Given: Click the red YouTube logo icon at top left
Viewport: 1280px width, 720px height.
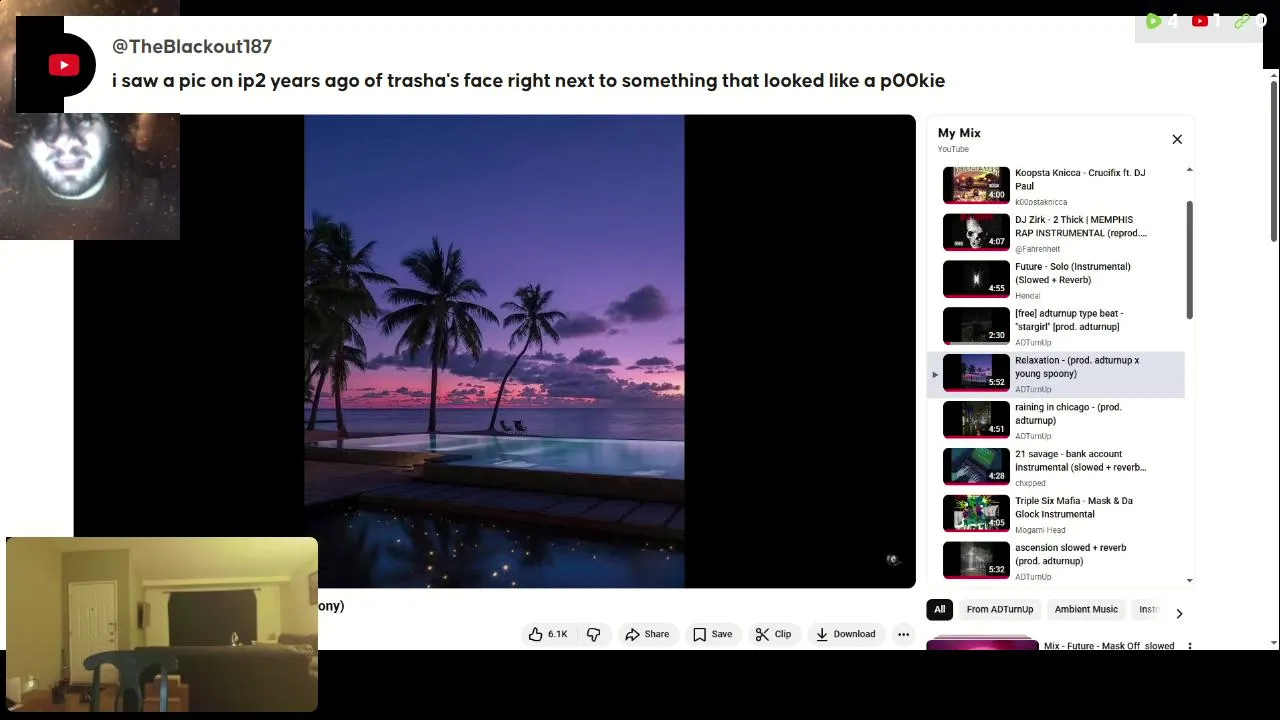Looking at the screenshot, I should [x=64, y=65].
